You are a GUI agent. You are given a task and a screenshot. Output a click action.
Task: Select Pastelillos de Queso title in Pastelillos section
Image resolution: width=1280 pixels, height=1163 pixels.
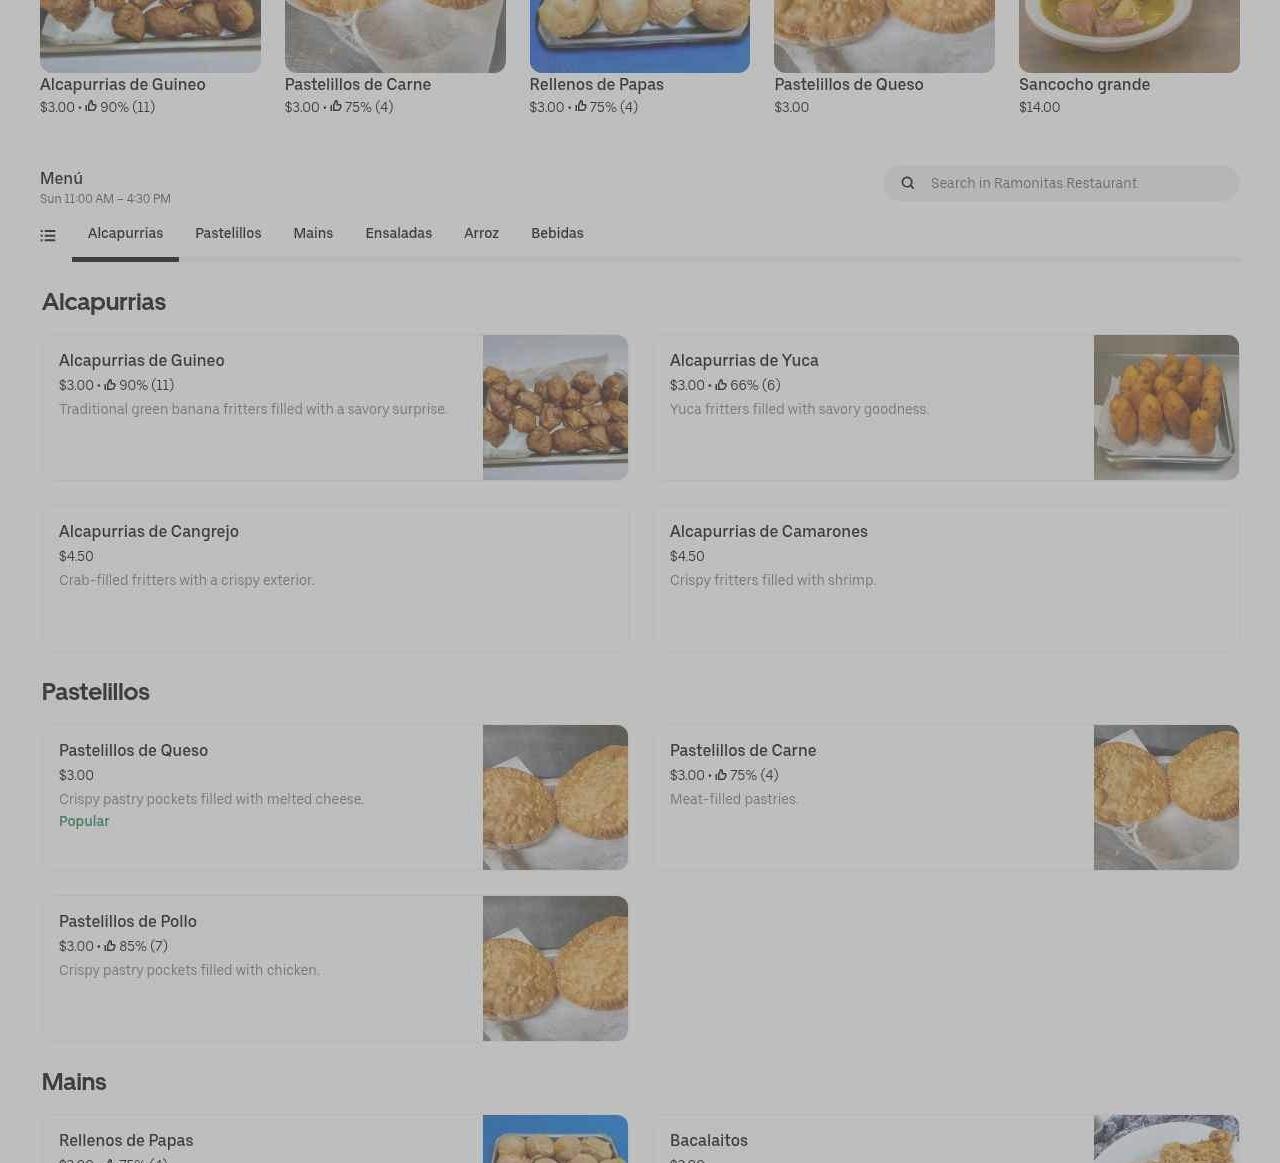pyautogui.click(x=134, y=751)
